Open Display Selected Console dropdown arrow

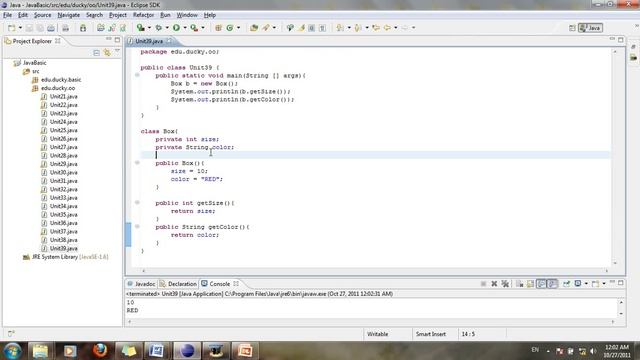click(x=586, y=284)
